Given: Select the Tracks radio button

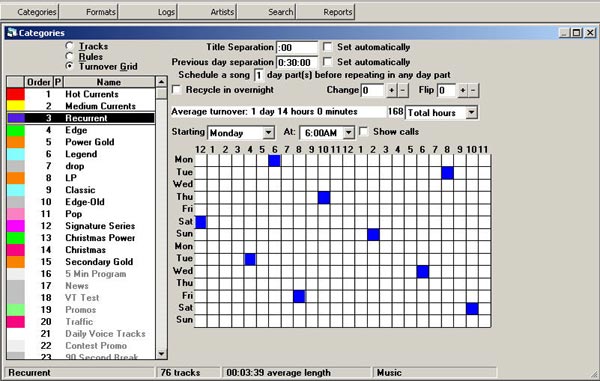Looking at the screenshot, I should point(69,46).
